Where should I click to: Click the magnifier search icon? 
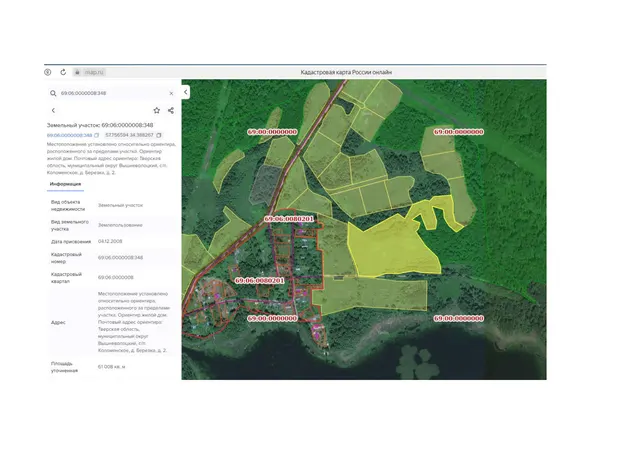click(x=53, y=93)
